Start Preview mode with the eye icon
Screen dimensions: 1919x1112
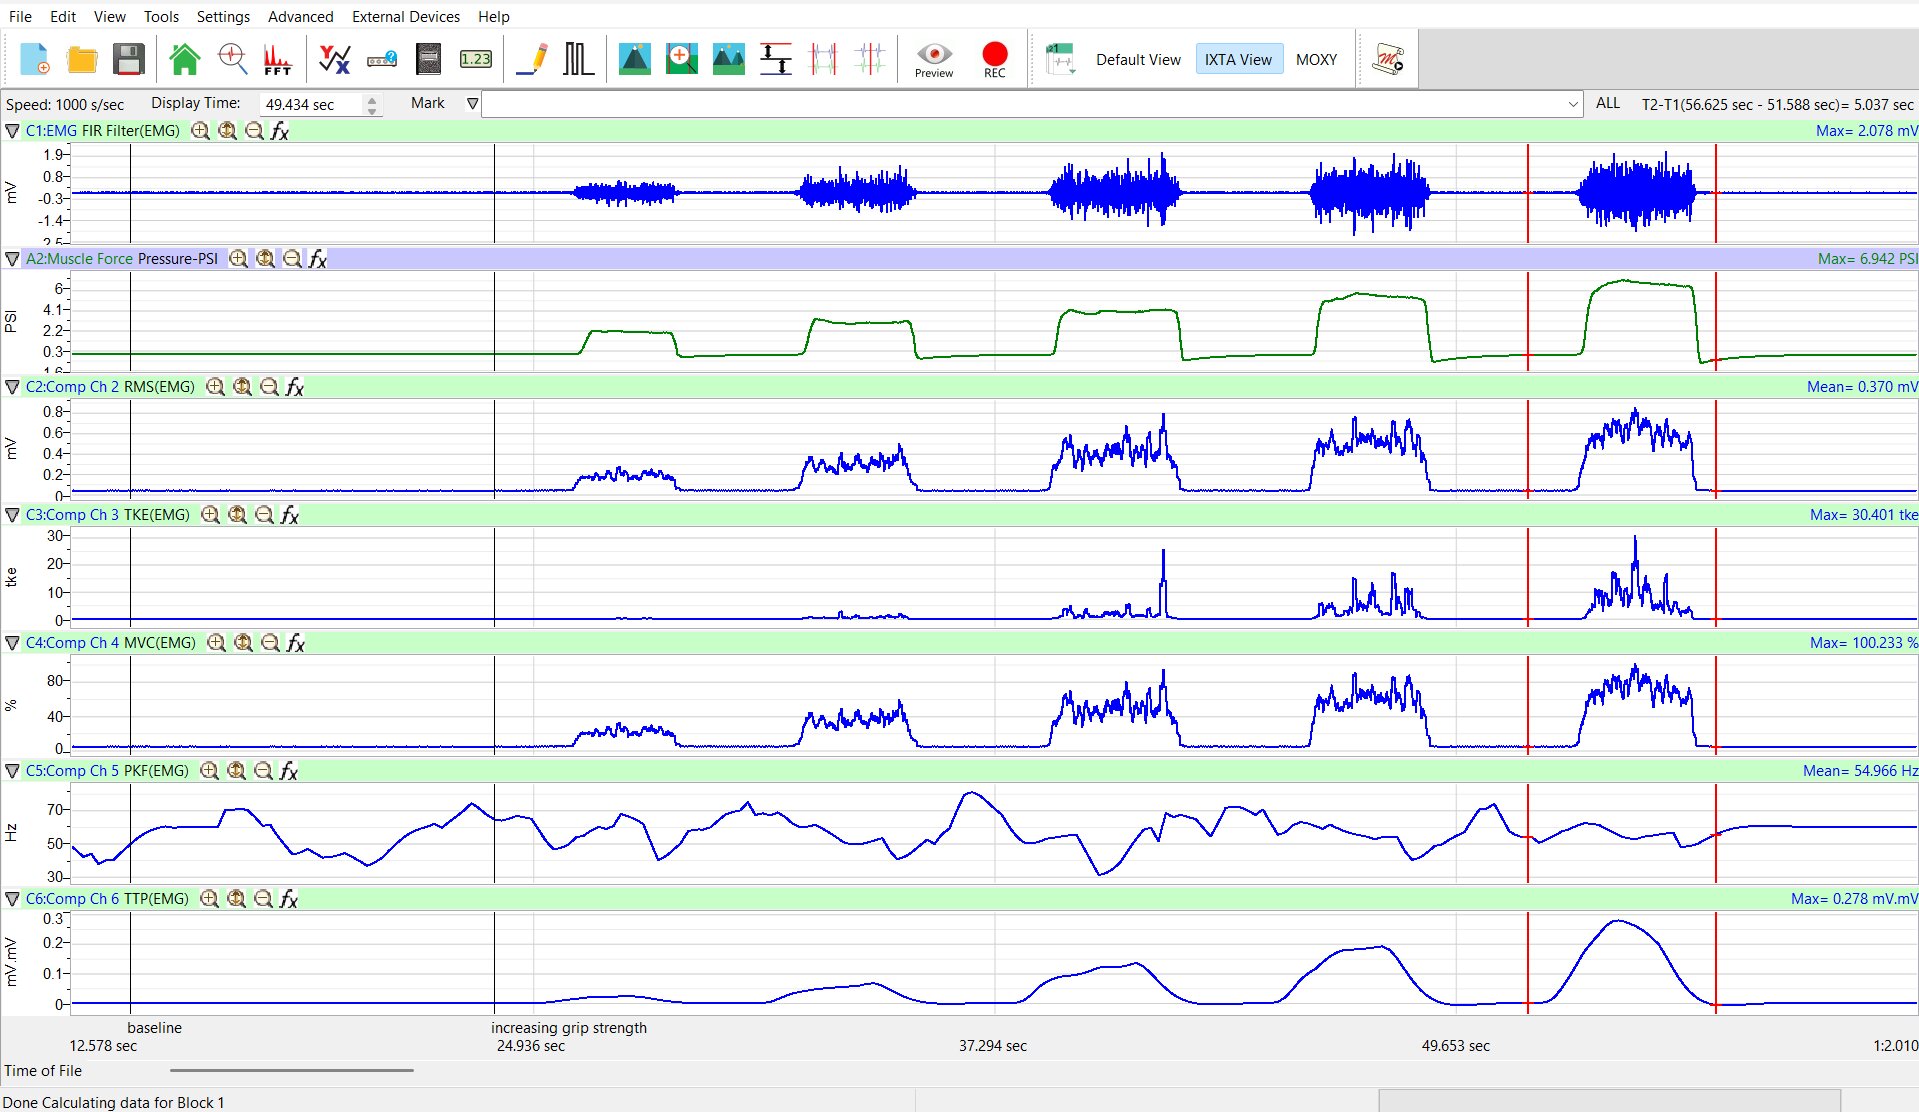[934, 60]
